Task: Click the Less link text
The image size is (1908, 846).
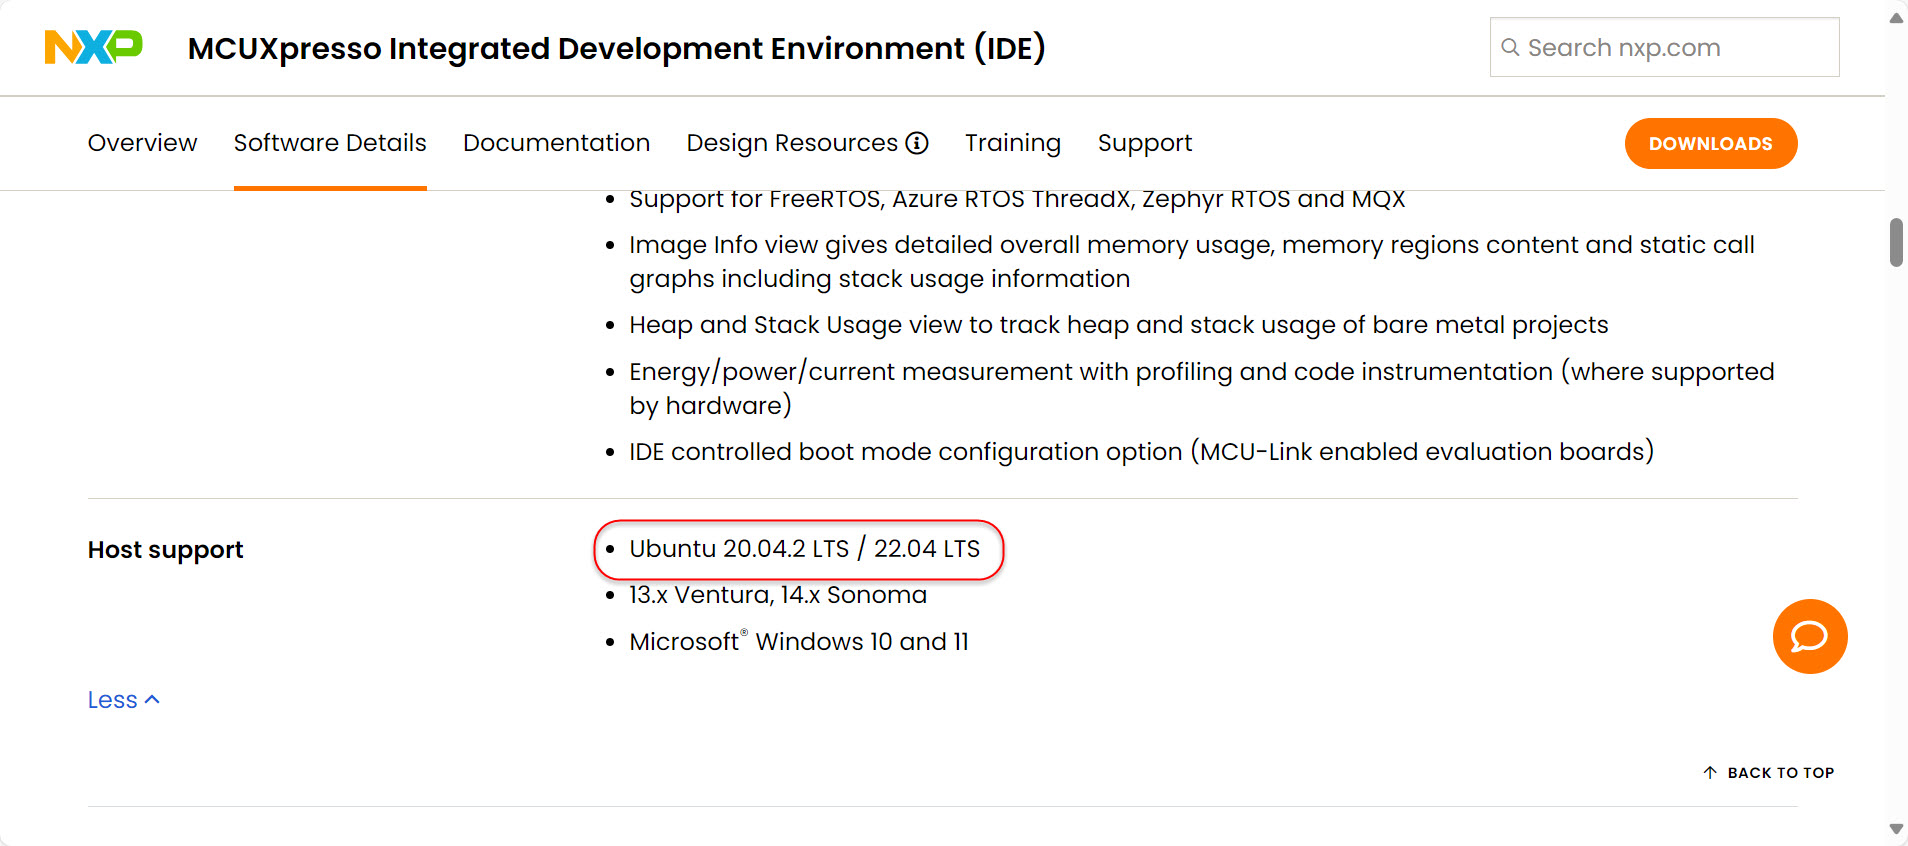Action: point(112,700)
